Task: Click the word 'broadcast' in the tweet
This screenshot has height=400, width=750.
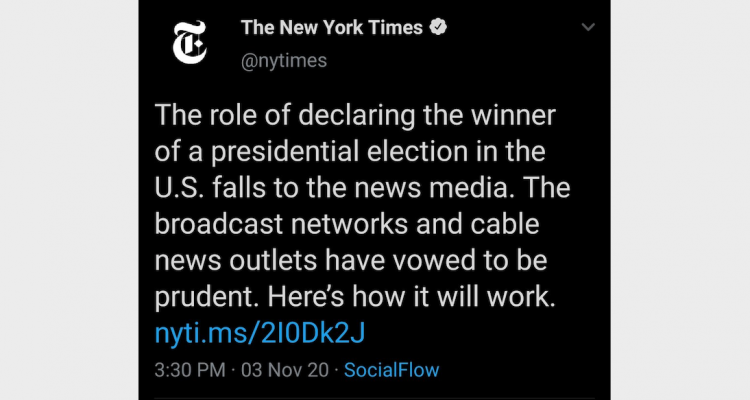Action: click(x=219, y=224)
